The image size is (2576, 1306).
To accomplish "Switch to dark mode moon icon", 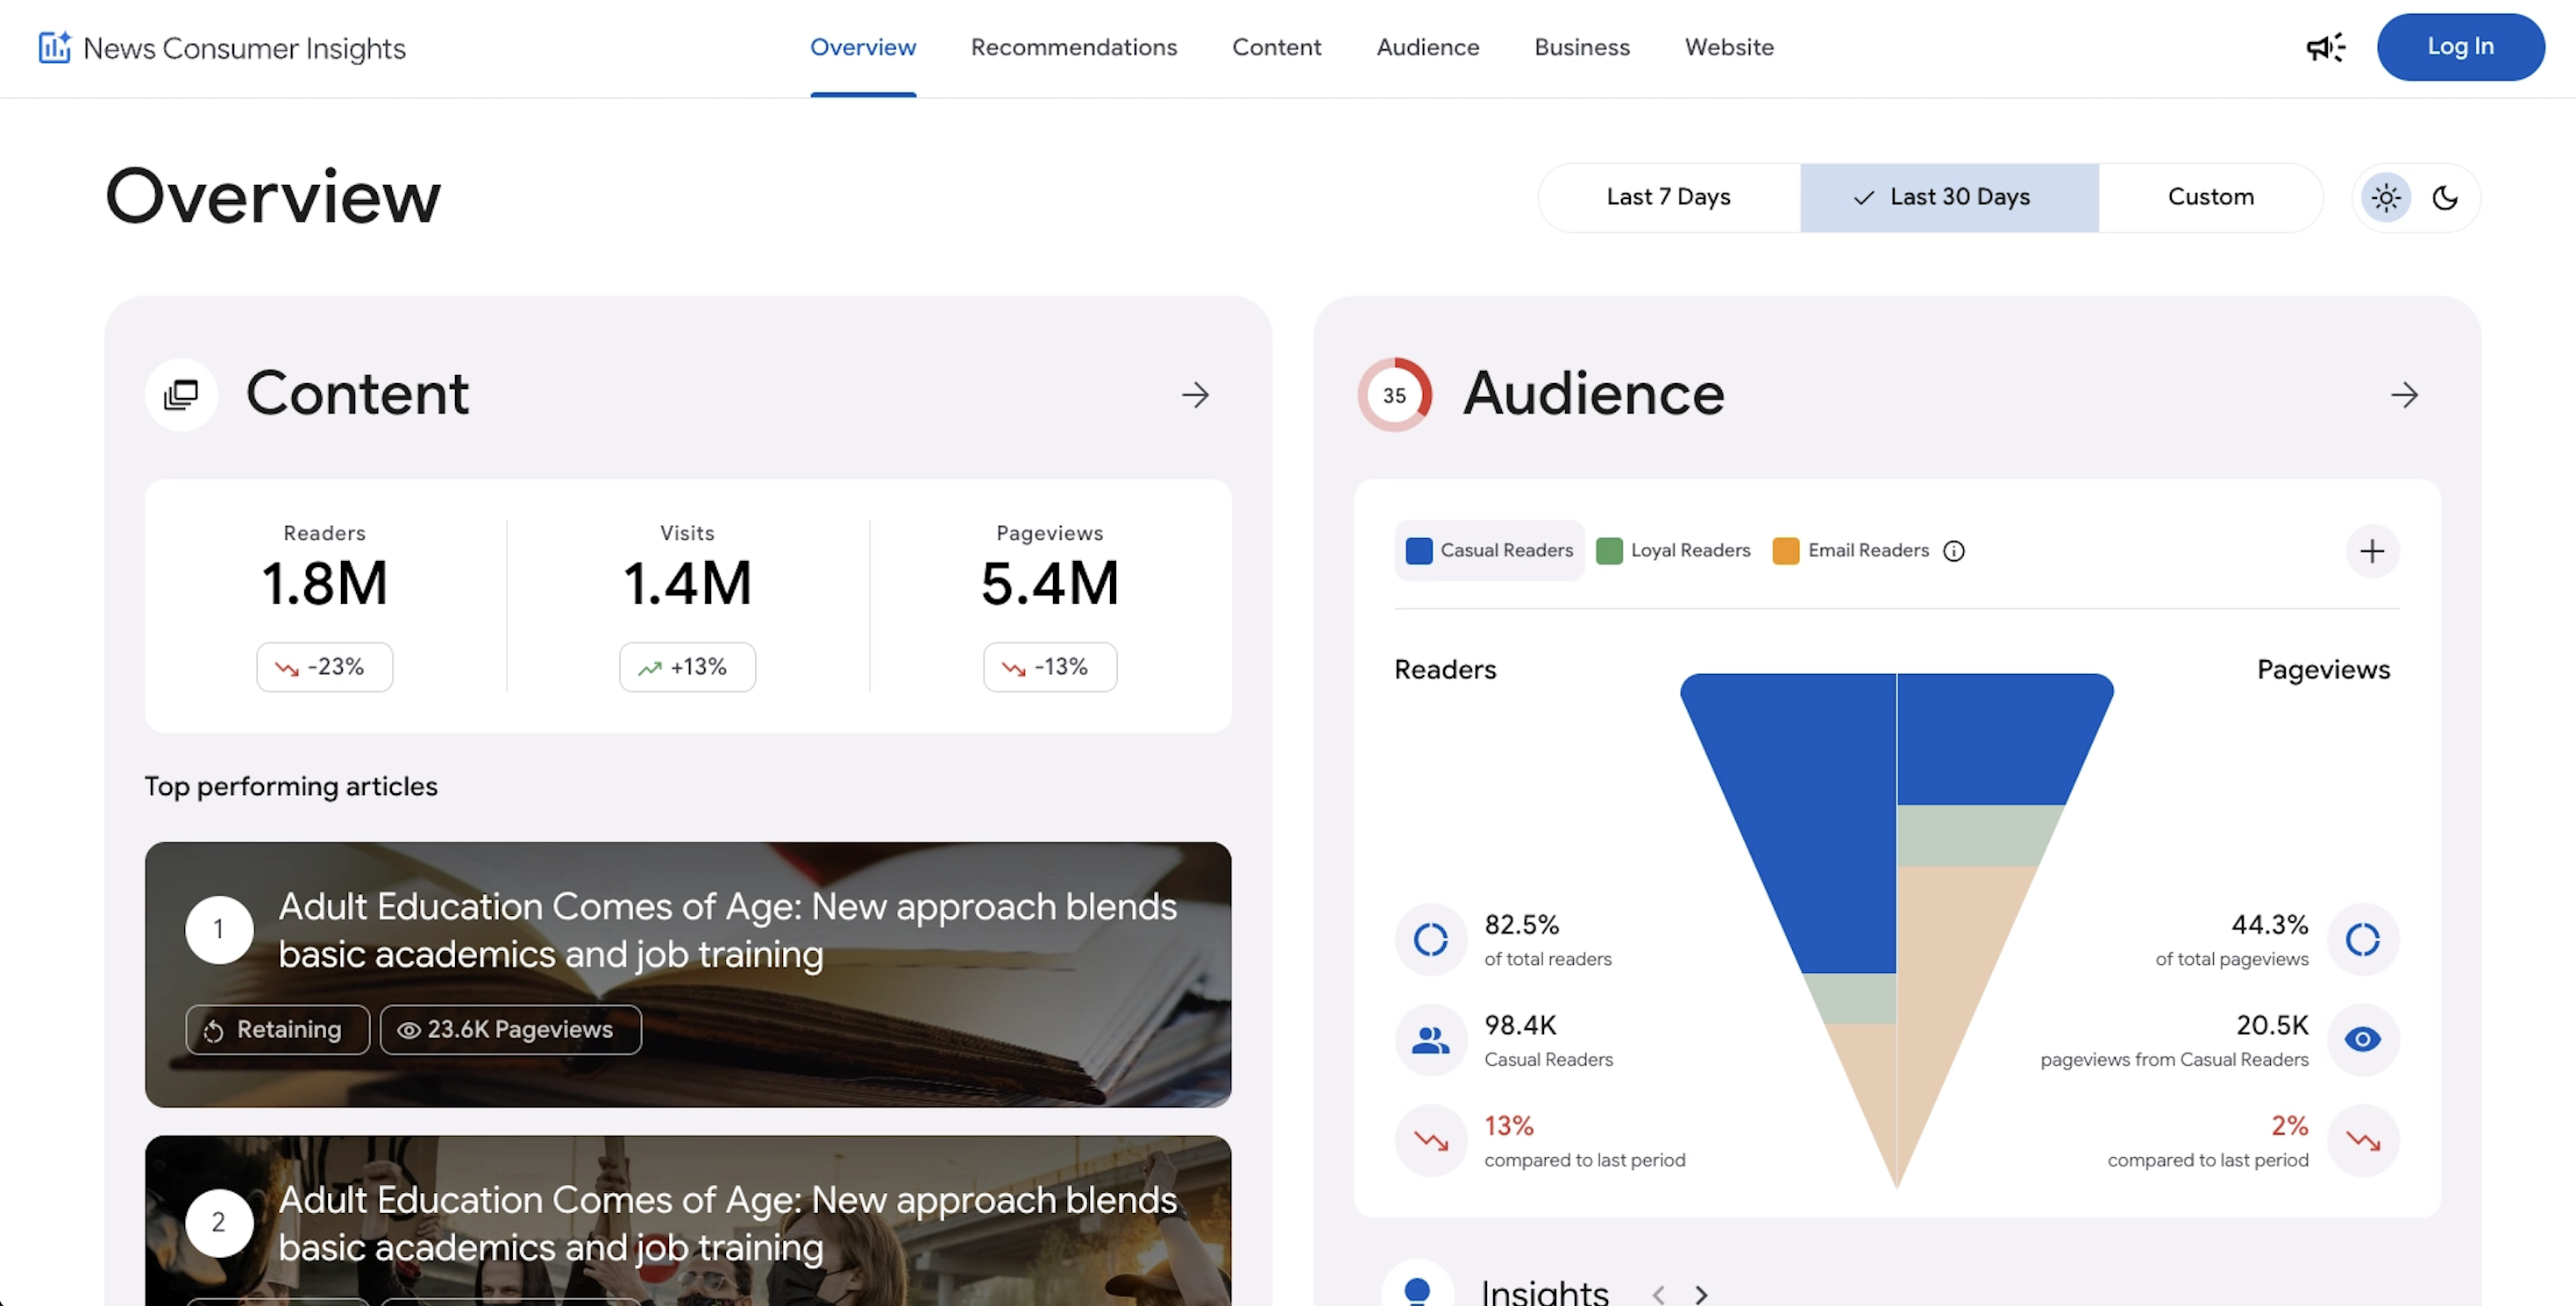I will (x=2445, y=198).
